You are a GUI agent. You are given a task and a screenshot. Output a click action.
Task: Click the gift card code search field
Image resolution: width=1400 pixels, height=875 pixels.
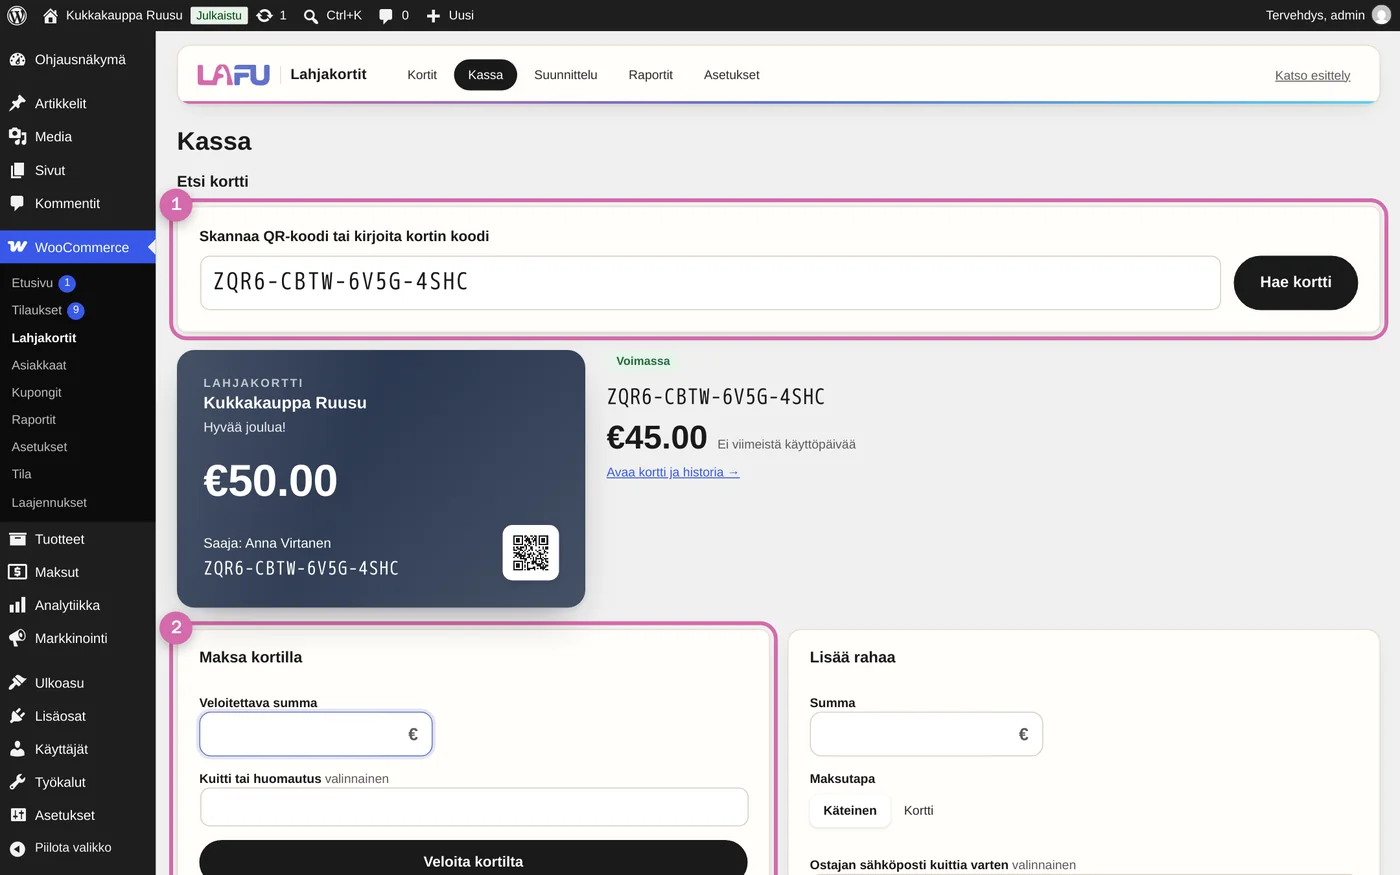click(x=710, y=283)
